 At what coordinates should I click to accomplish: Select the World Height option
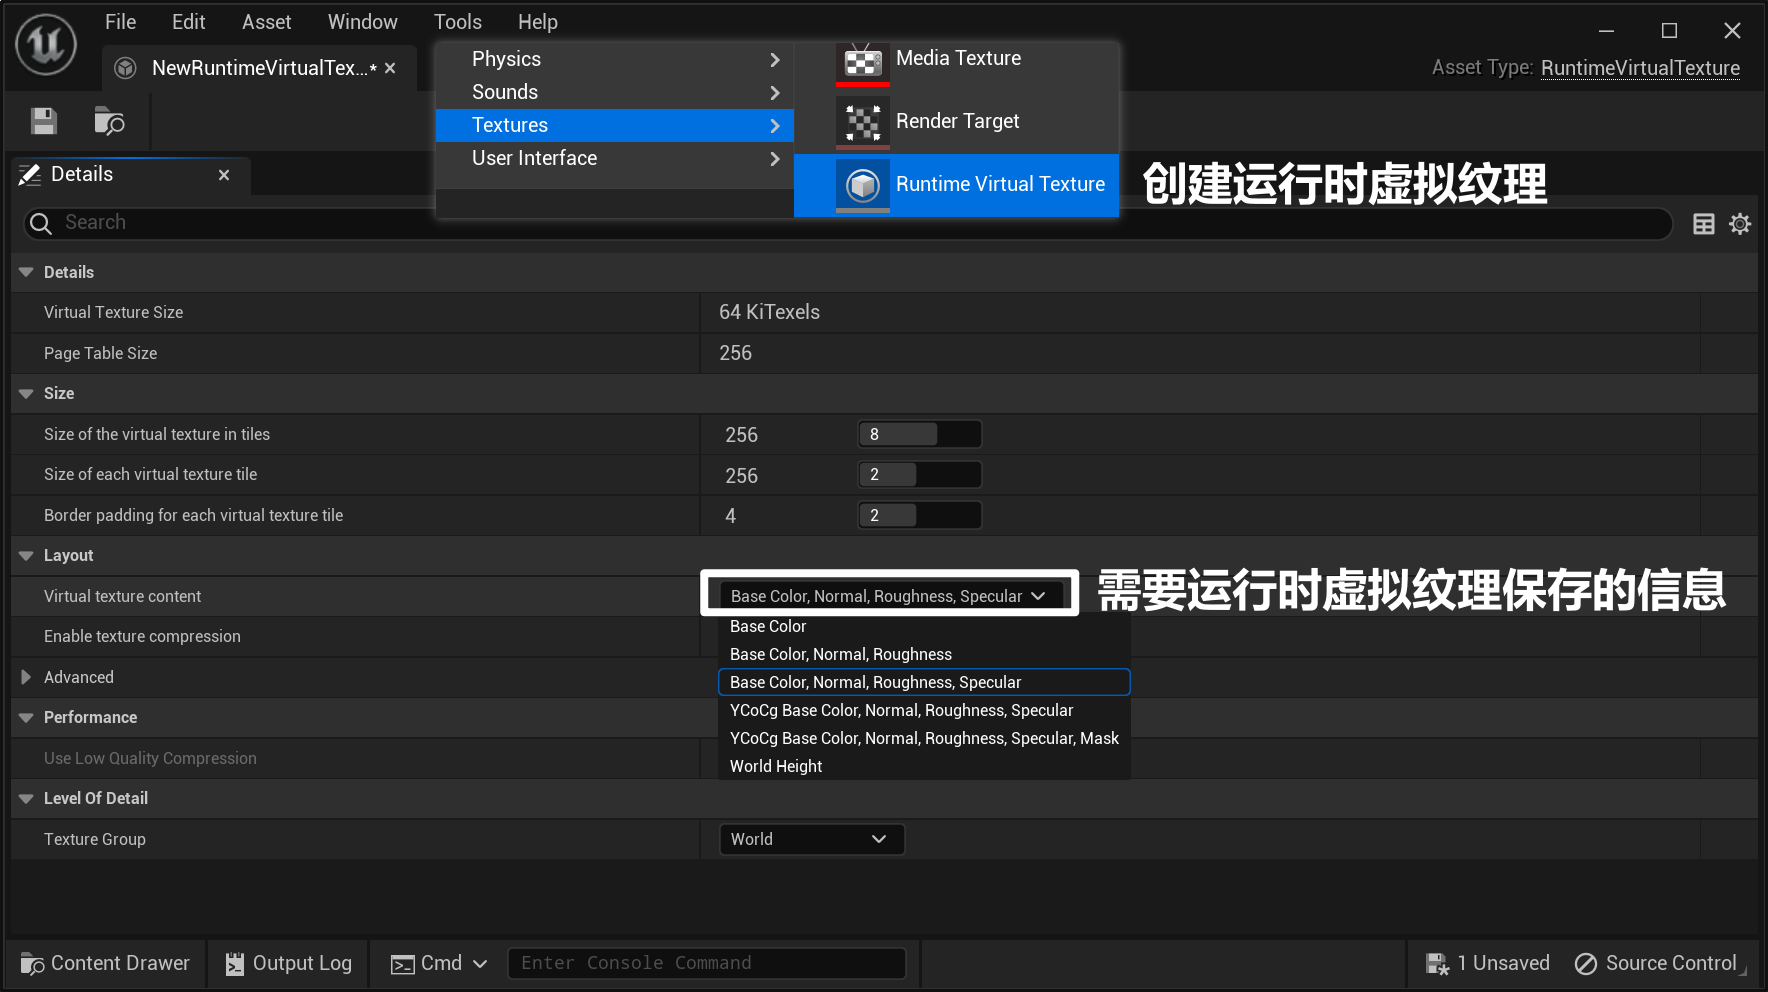click(x=924, y=767)
